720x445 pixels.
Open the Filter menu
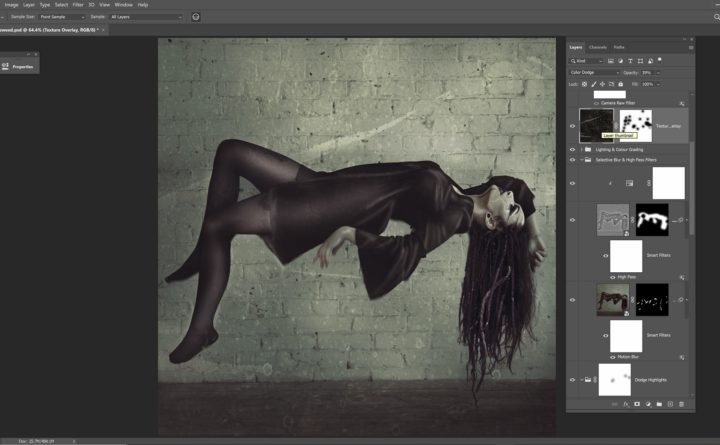[78, 5]
